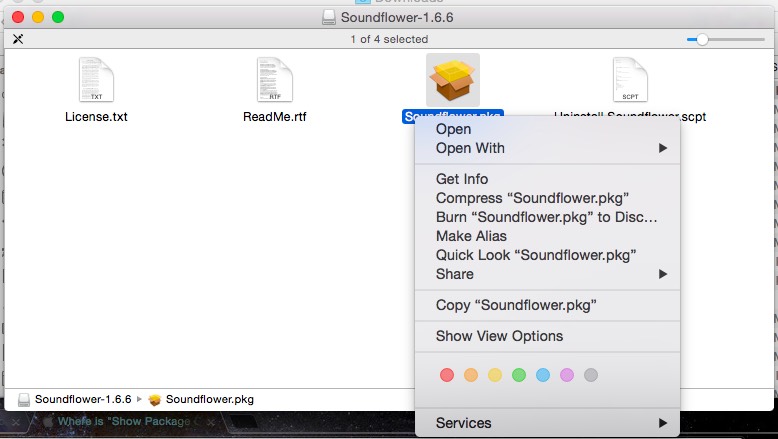Viewport: 778px width, 439px height.
Task: Click the disk icon in path bar
Action: [x=23, y=400]
